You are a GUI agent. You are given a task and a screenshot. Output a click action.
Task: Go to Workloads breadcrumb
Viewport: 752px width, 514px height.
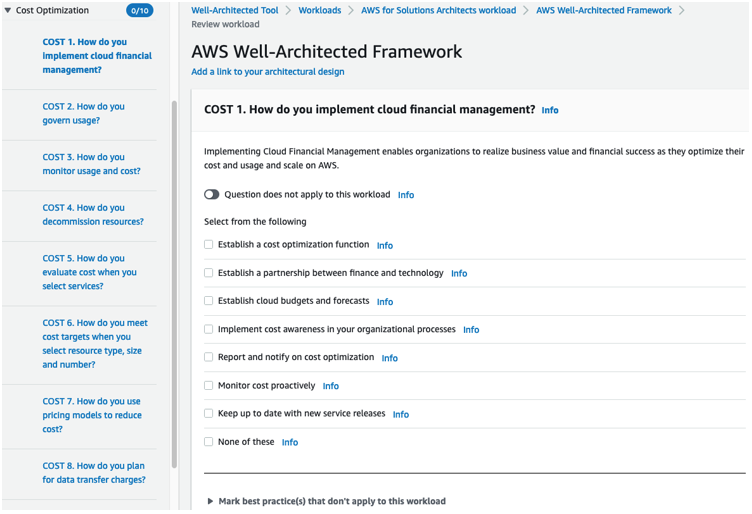[x=320, y=10]
